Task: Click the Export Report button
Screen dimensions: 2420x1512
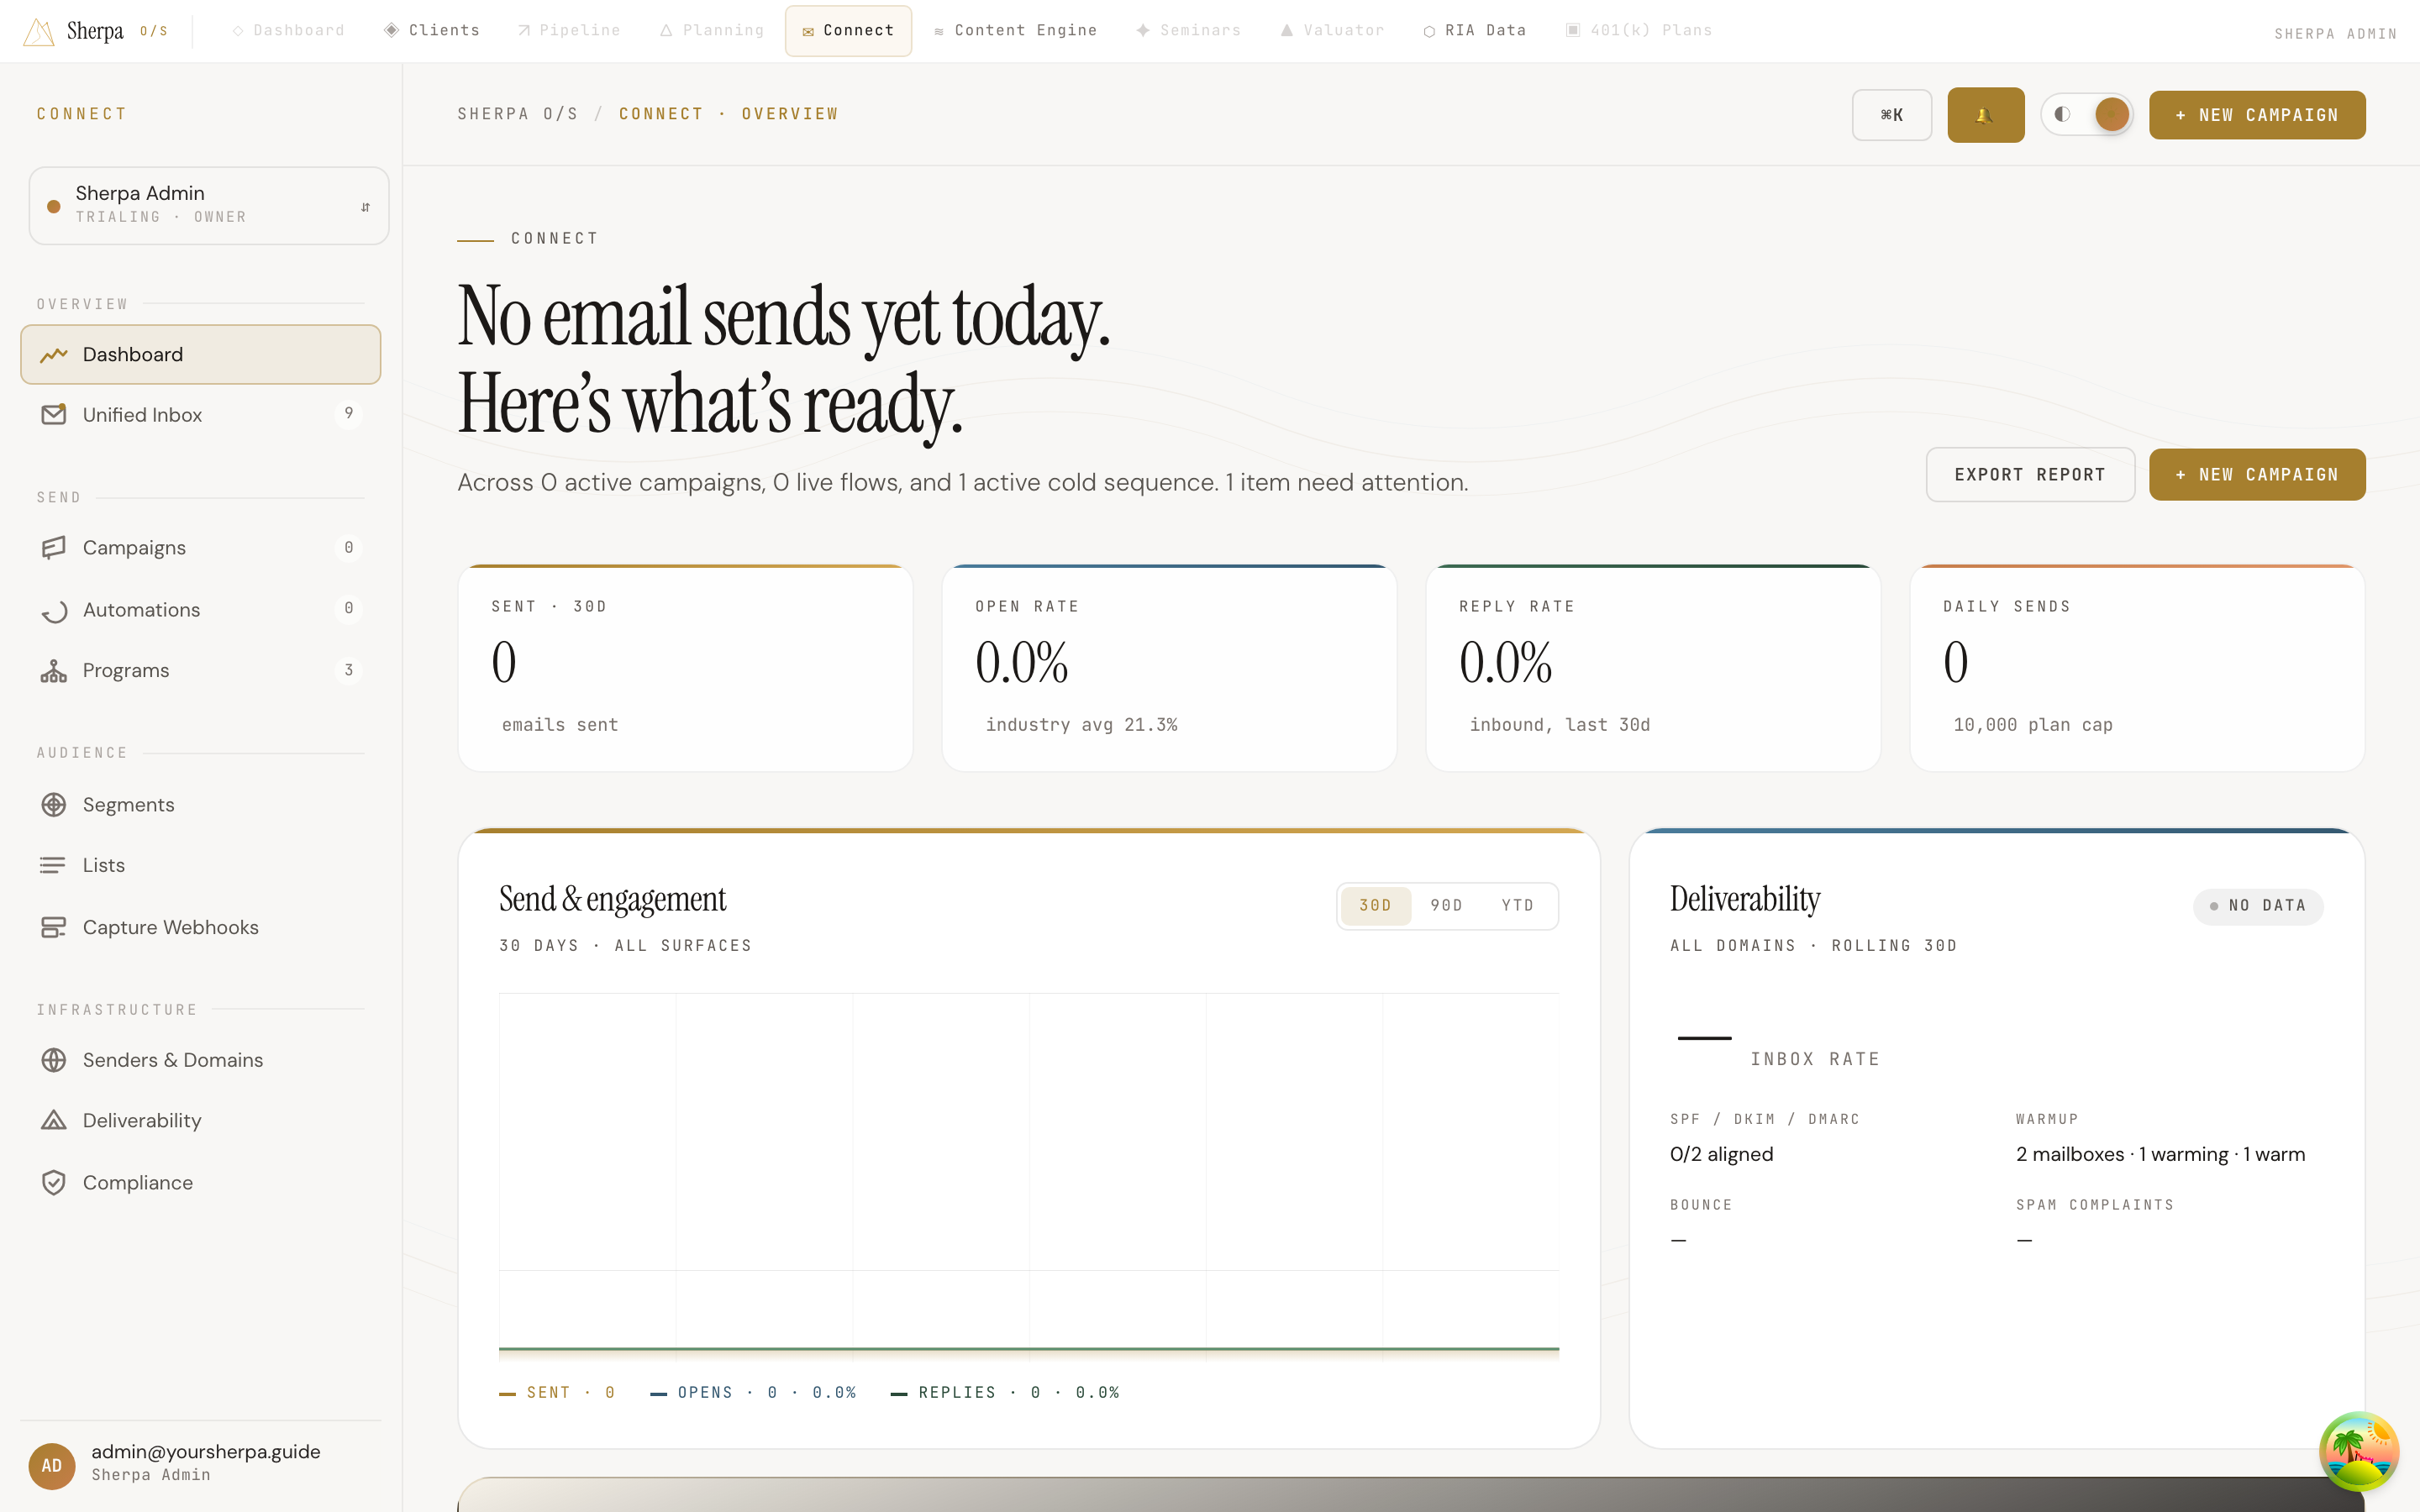Action: tap(2030, 475)
